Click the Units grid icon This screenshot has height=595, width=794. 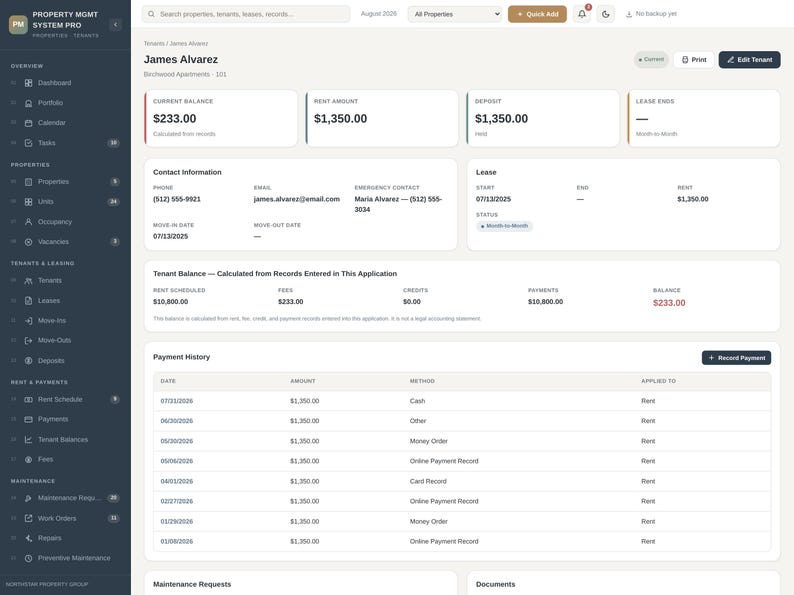click(x=28, y=202)
